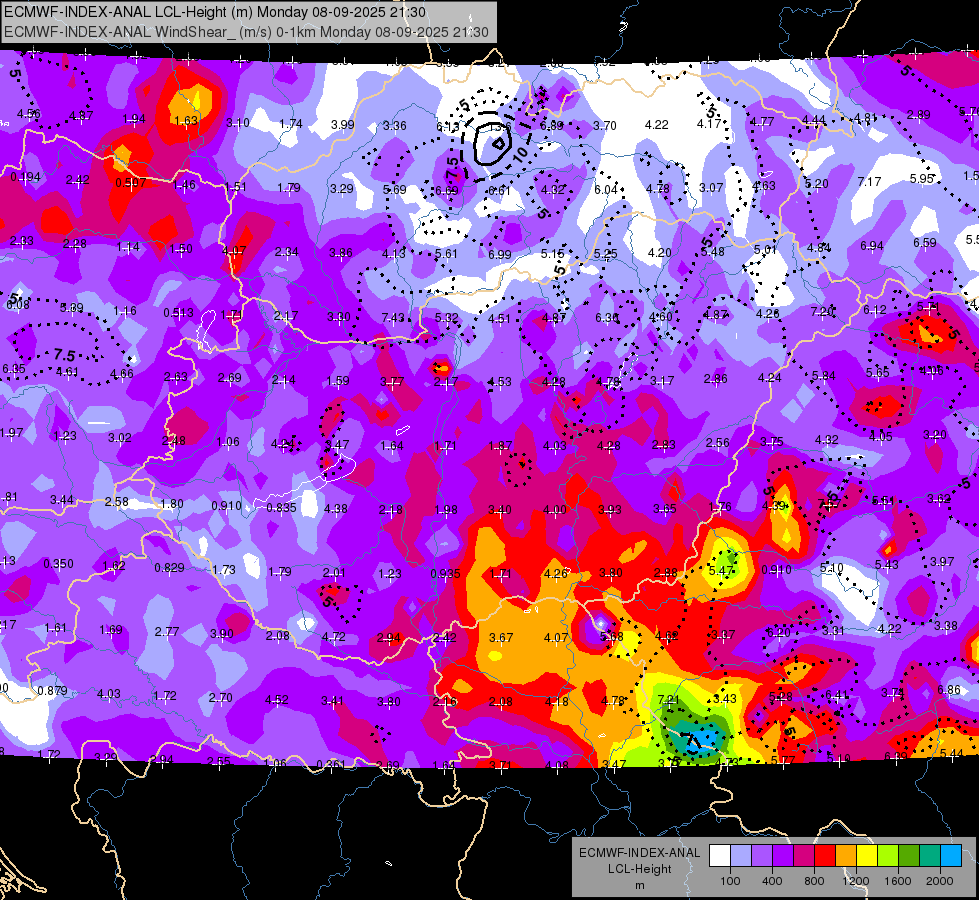979x900 pixels.
Task: Click the wind shear value 1.63
Action: click(x=186, y=121)
